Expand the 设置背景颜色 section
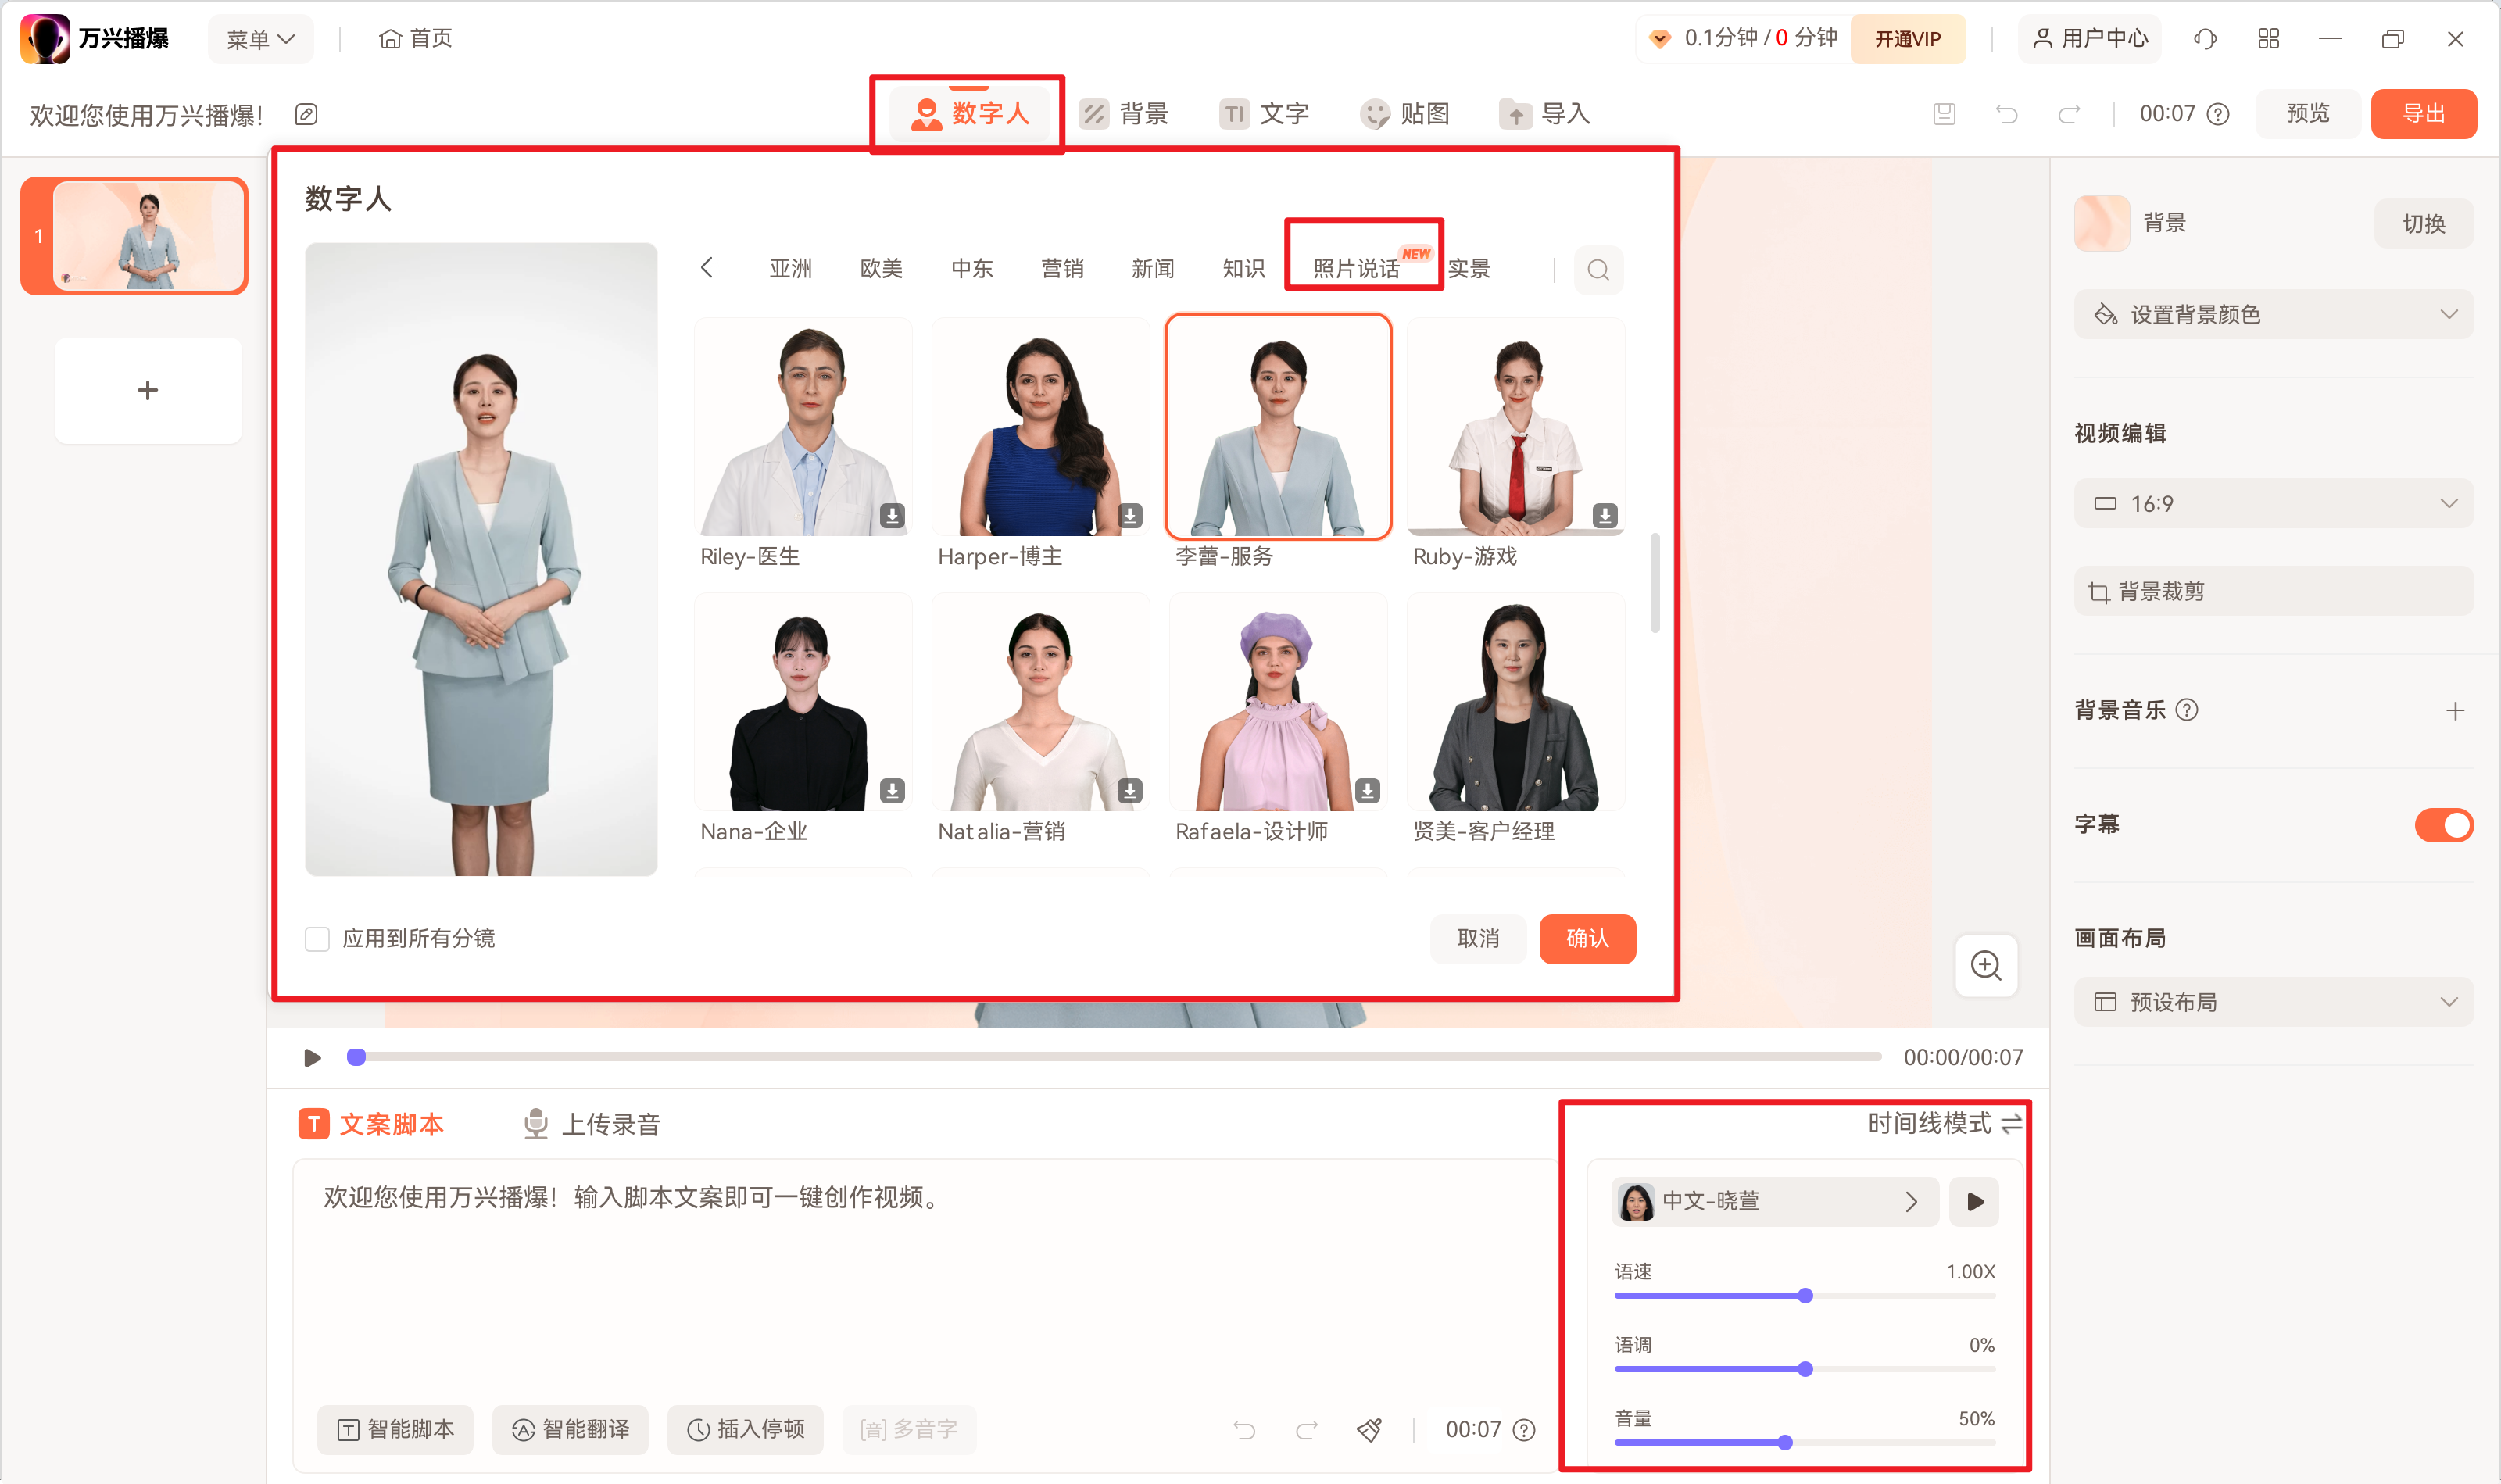 (2273, 314)
